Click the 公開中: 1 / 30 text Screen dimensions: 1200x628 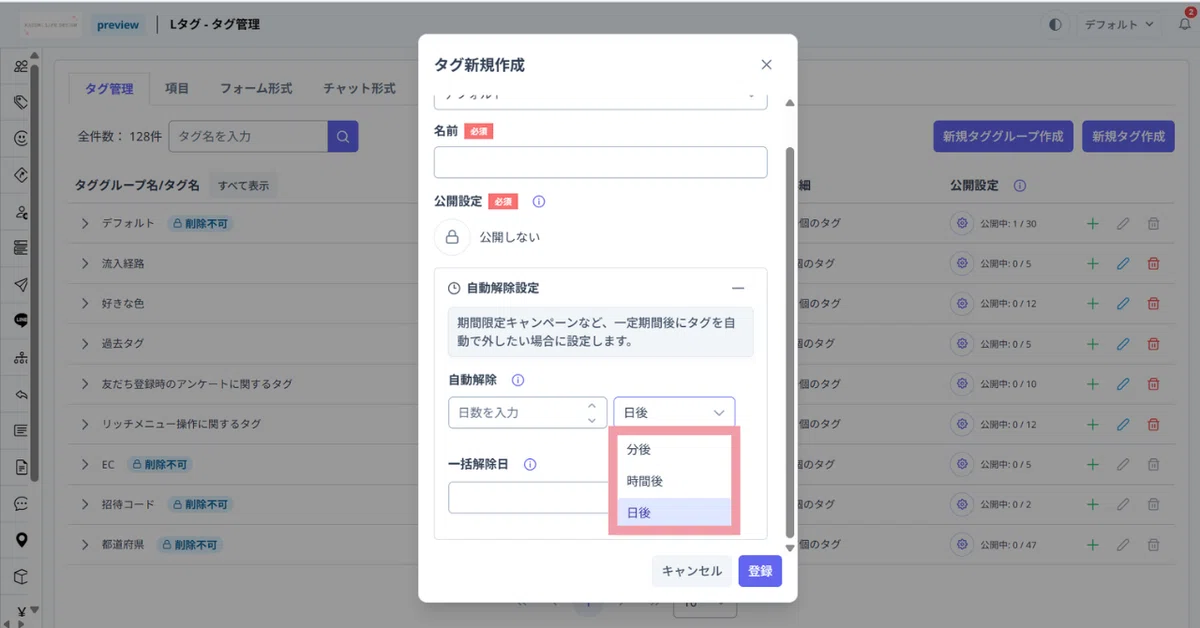[1008, 223]
